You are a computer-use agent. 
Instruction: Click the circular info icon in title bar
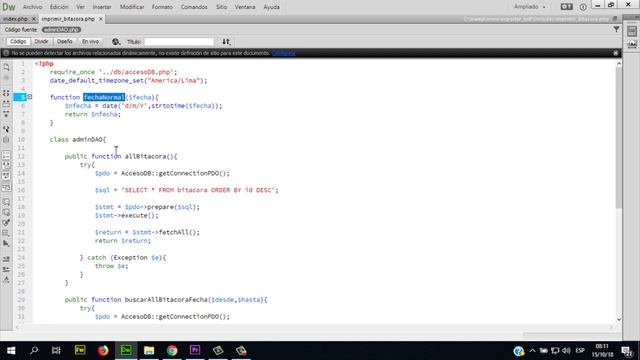[x=583, y=7]
